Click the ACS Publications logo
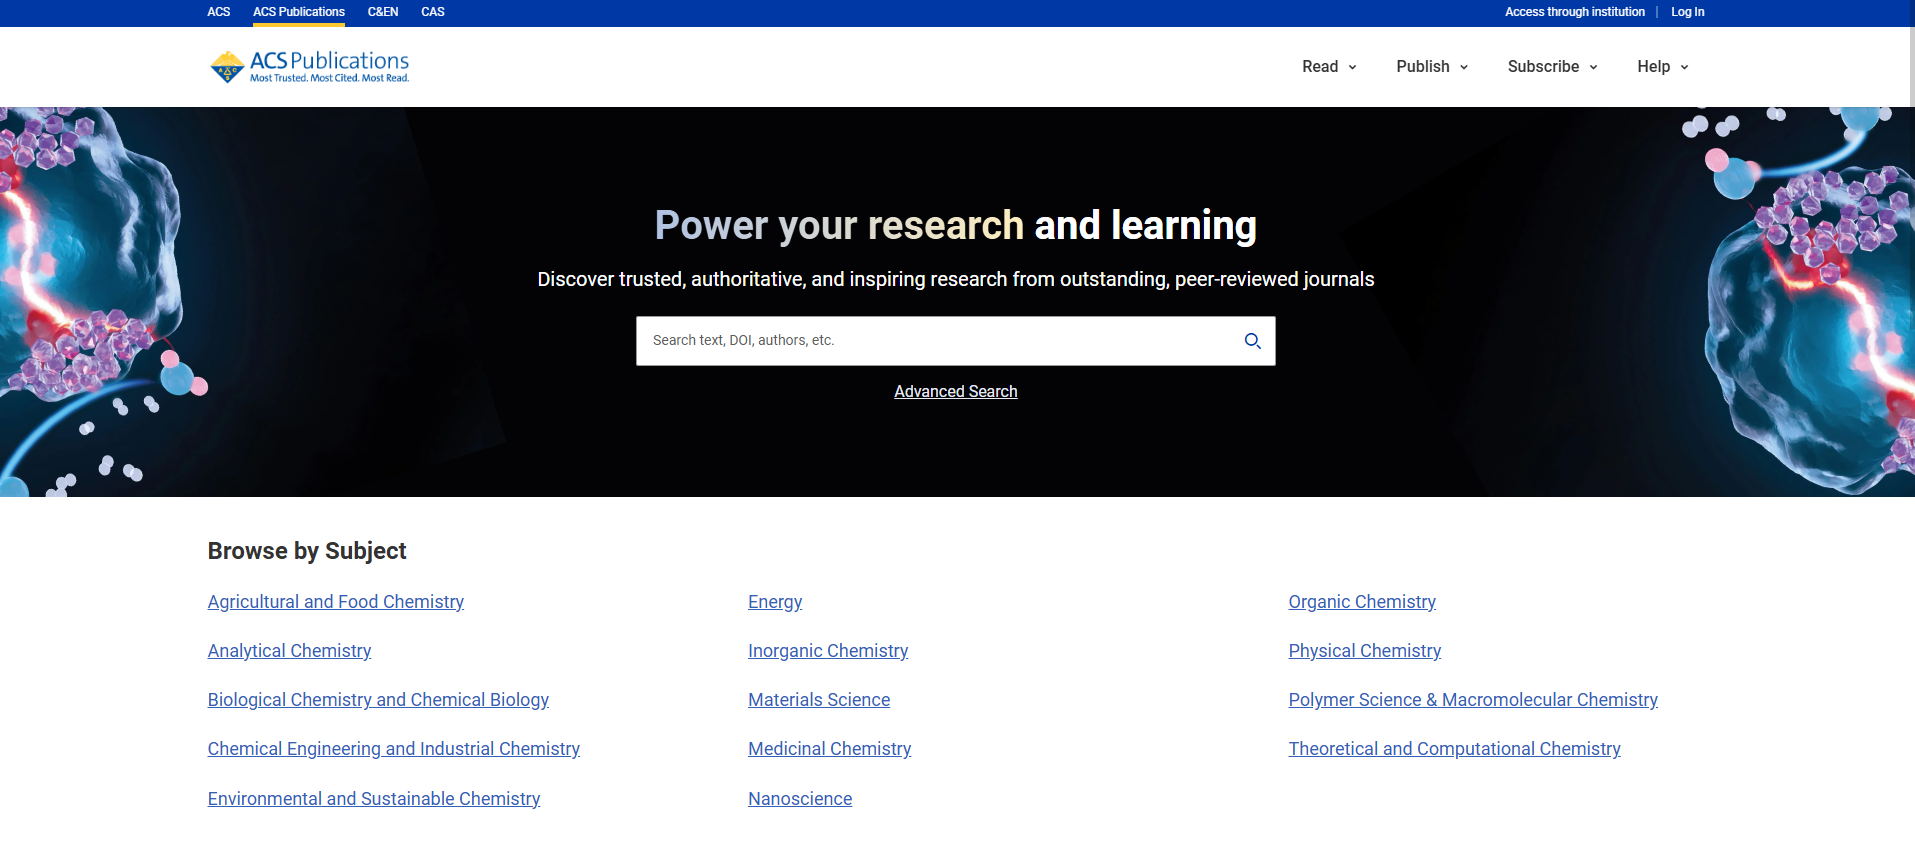This screenshot has height=845, width=1915. [309, 67]
